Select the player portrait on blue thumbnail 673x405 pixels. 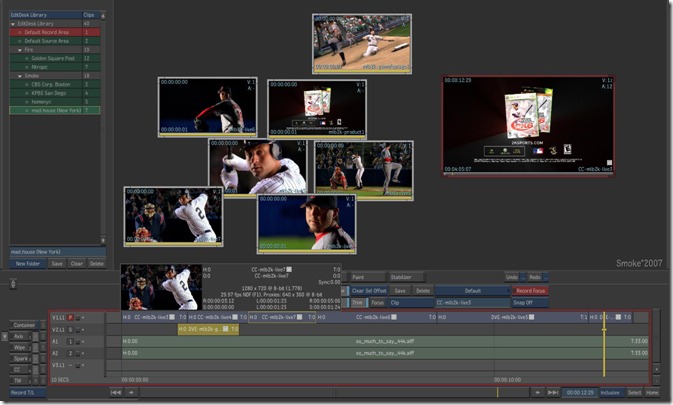(x=306, y=223)
